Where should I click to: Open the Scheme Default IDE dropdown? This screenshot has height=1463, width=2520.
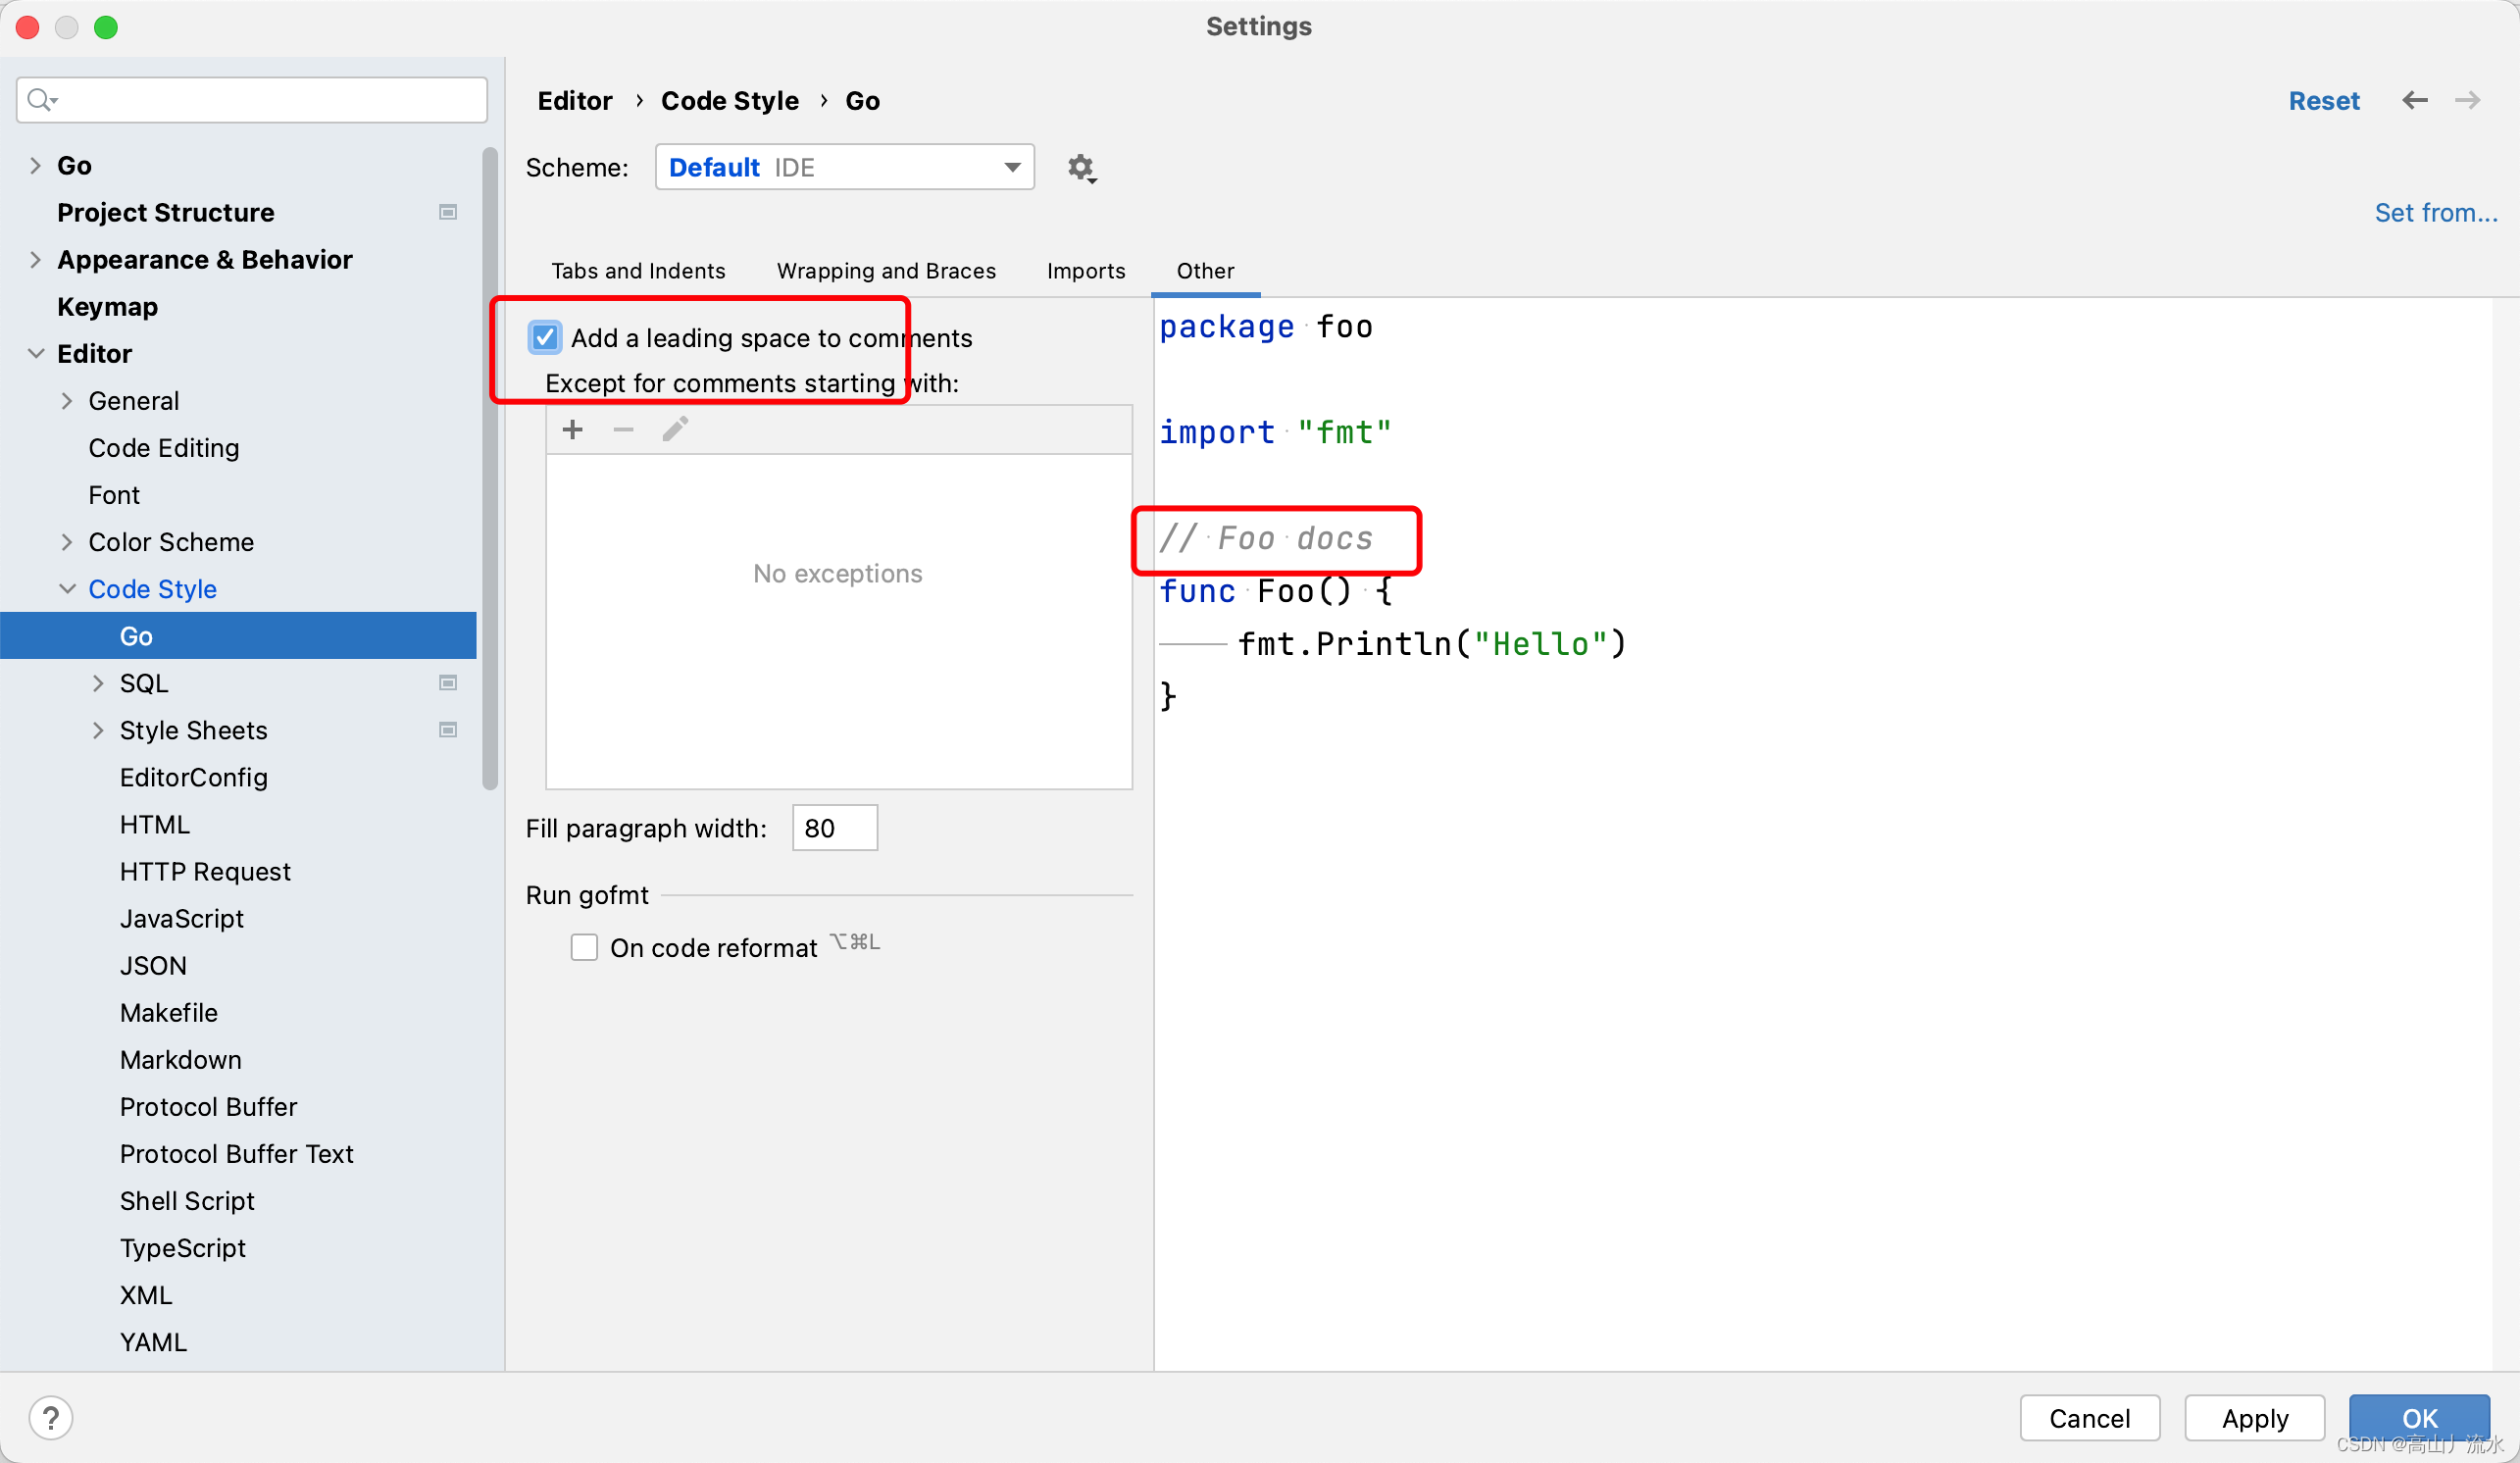click(x=844, y=167)
